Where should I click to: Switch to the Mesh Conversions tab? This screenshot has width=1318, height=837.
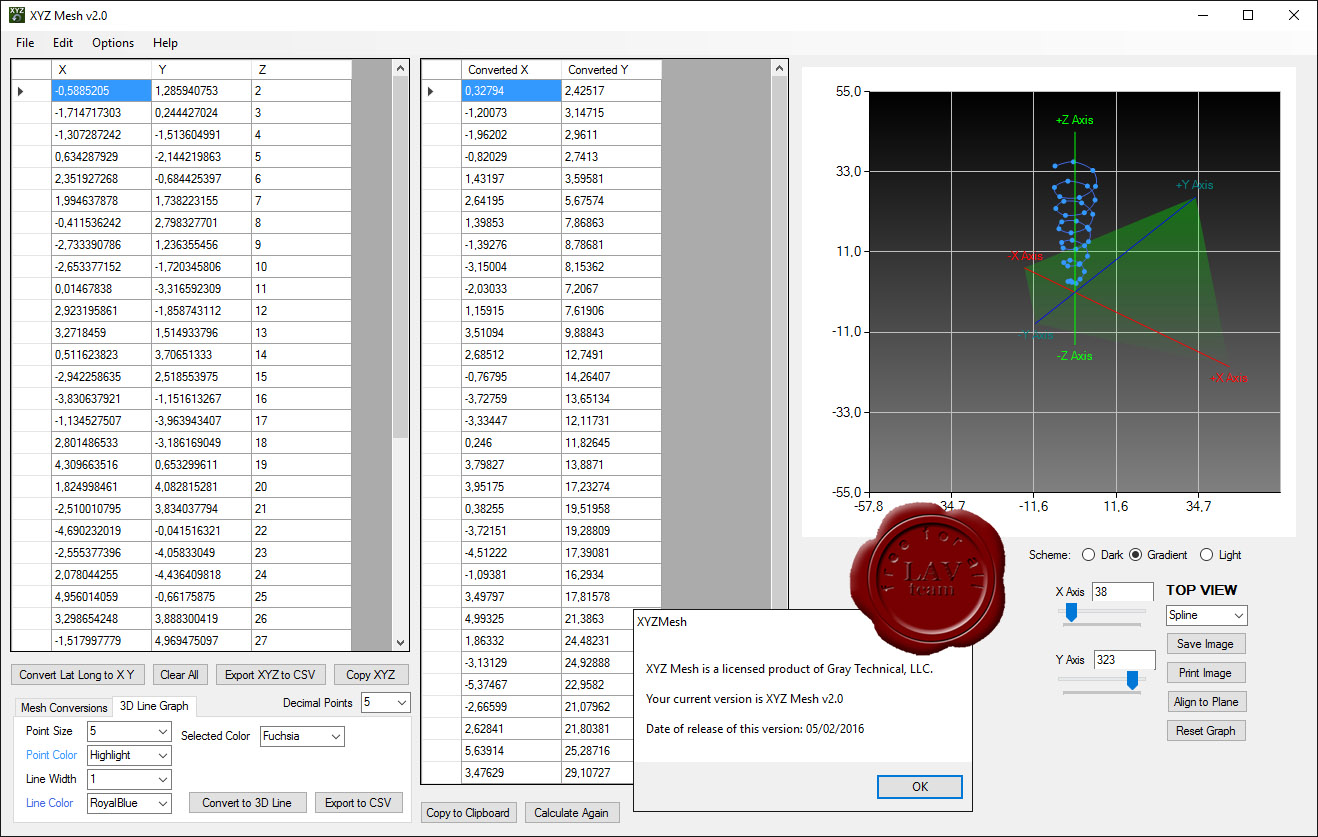click(64, 707)
